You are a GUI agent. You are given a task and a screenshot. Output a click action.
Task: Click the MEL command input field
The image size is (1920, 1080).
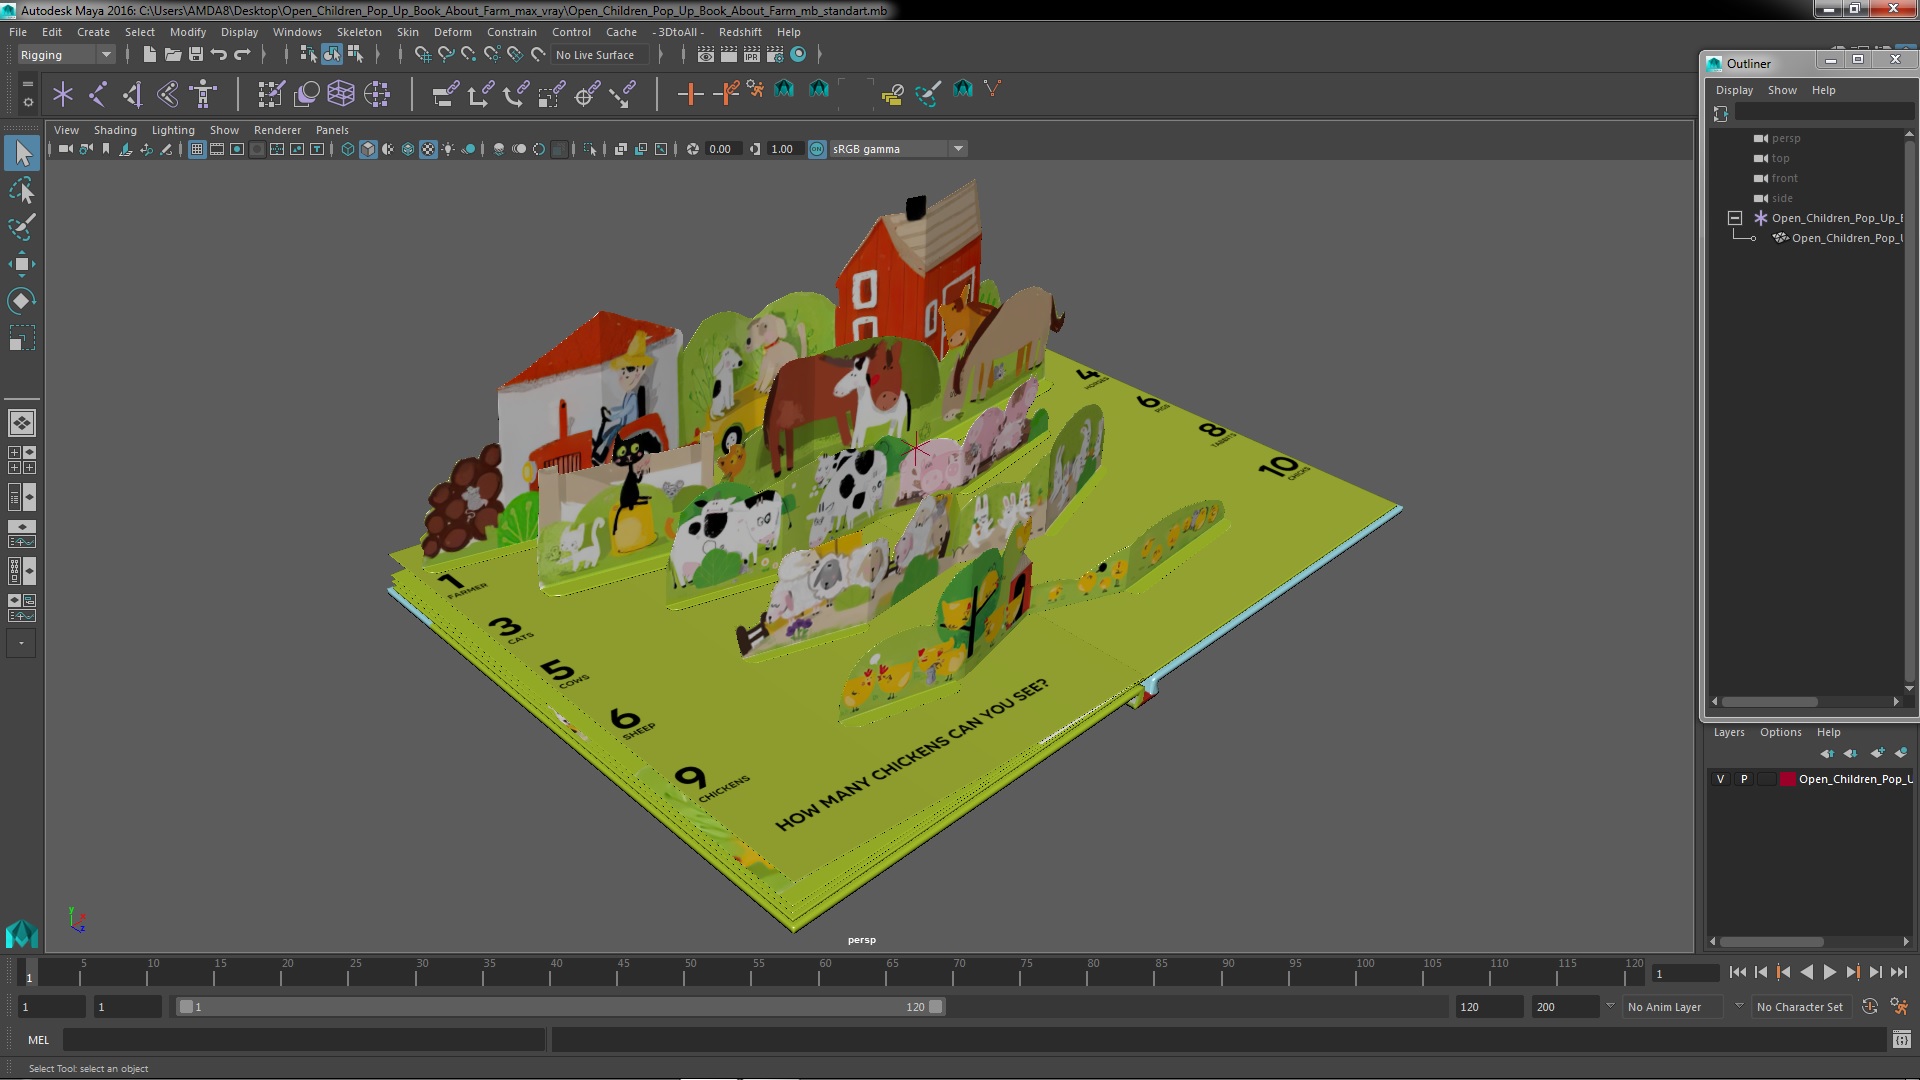pos(304,1040)
